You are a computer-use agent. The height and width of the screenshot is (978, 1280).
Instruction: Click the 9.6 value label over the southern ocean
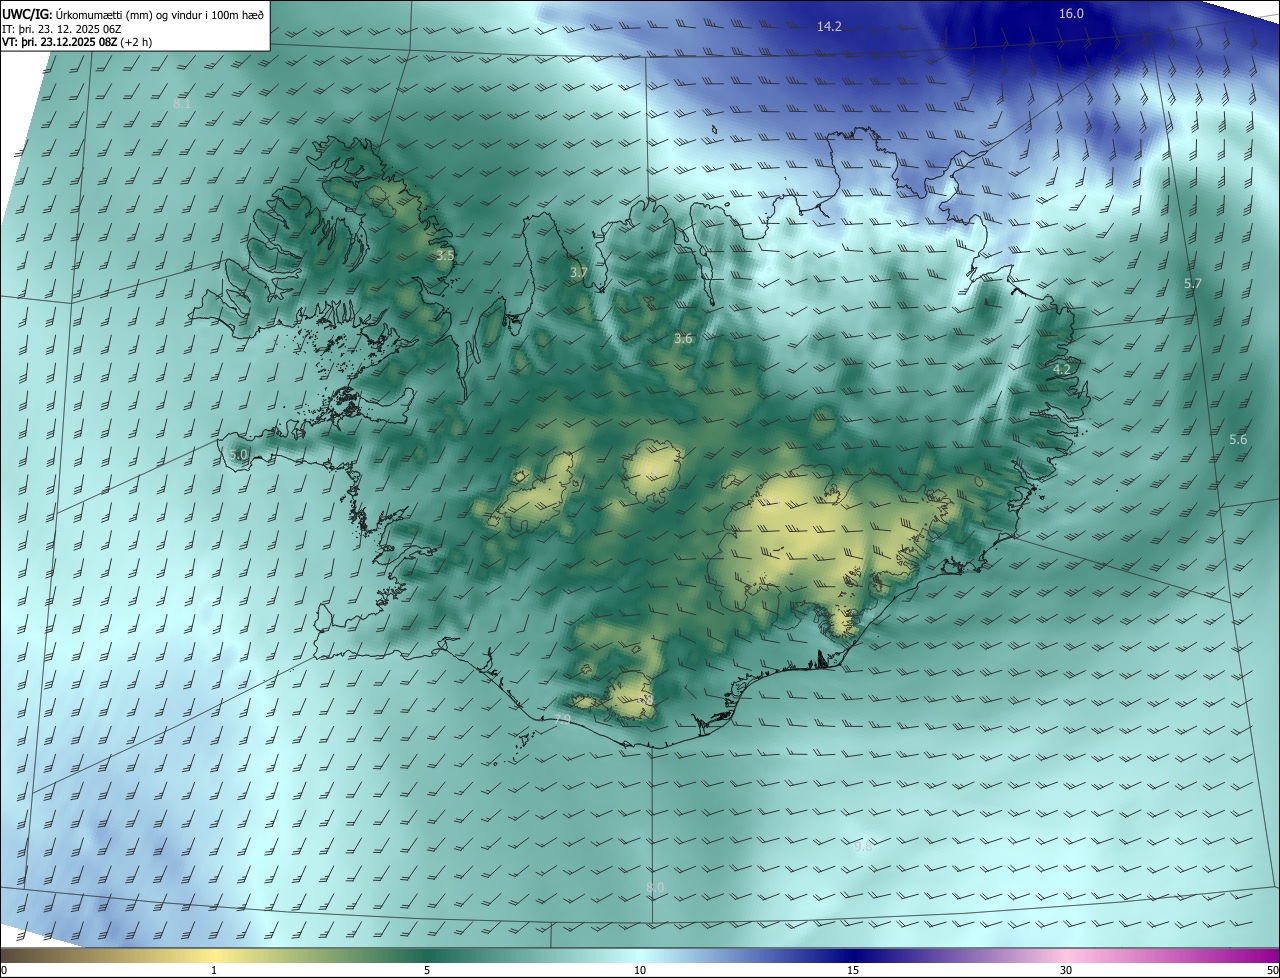[x=864, y=846]
